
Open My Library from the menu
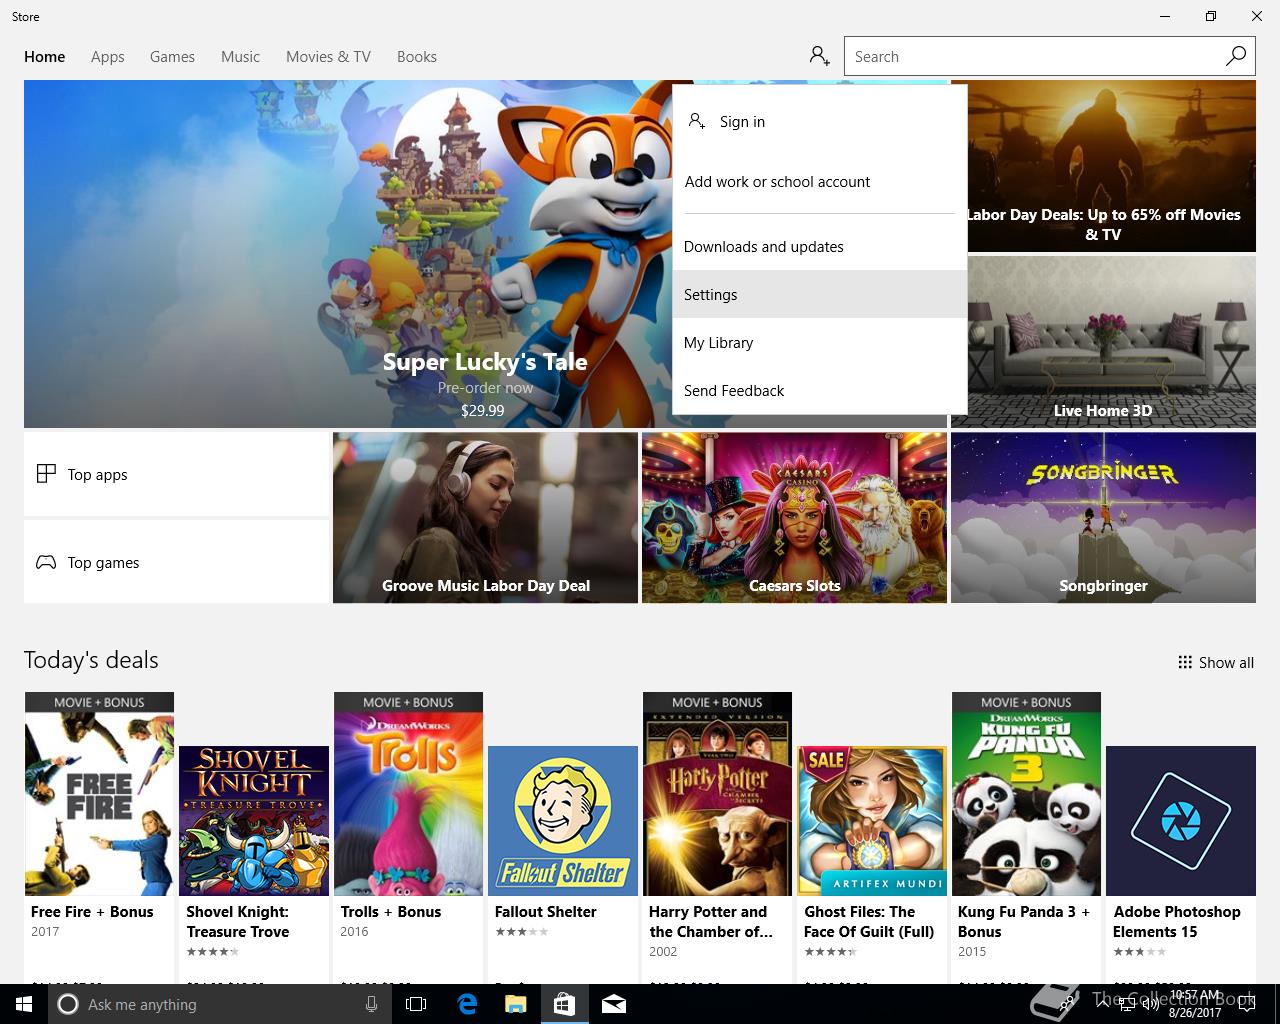(820, 342)
